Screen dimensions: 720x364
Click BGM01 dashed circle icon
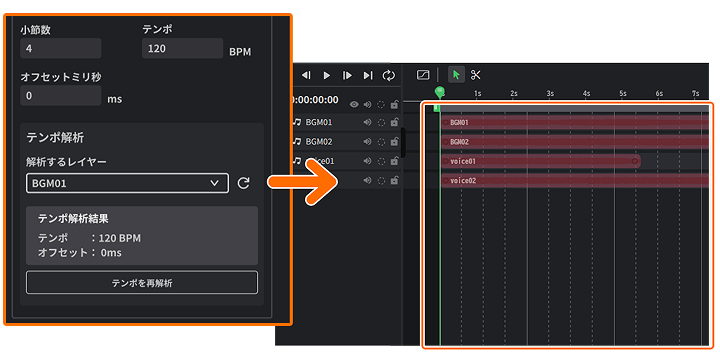381,123
